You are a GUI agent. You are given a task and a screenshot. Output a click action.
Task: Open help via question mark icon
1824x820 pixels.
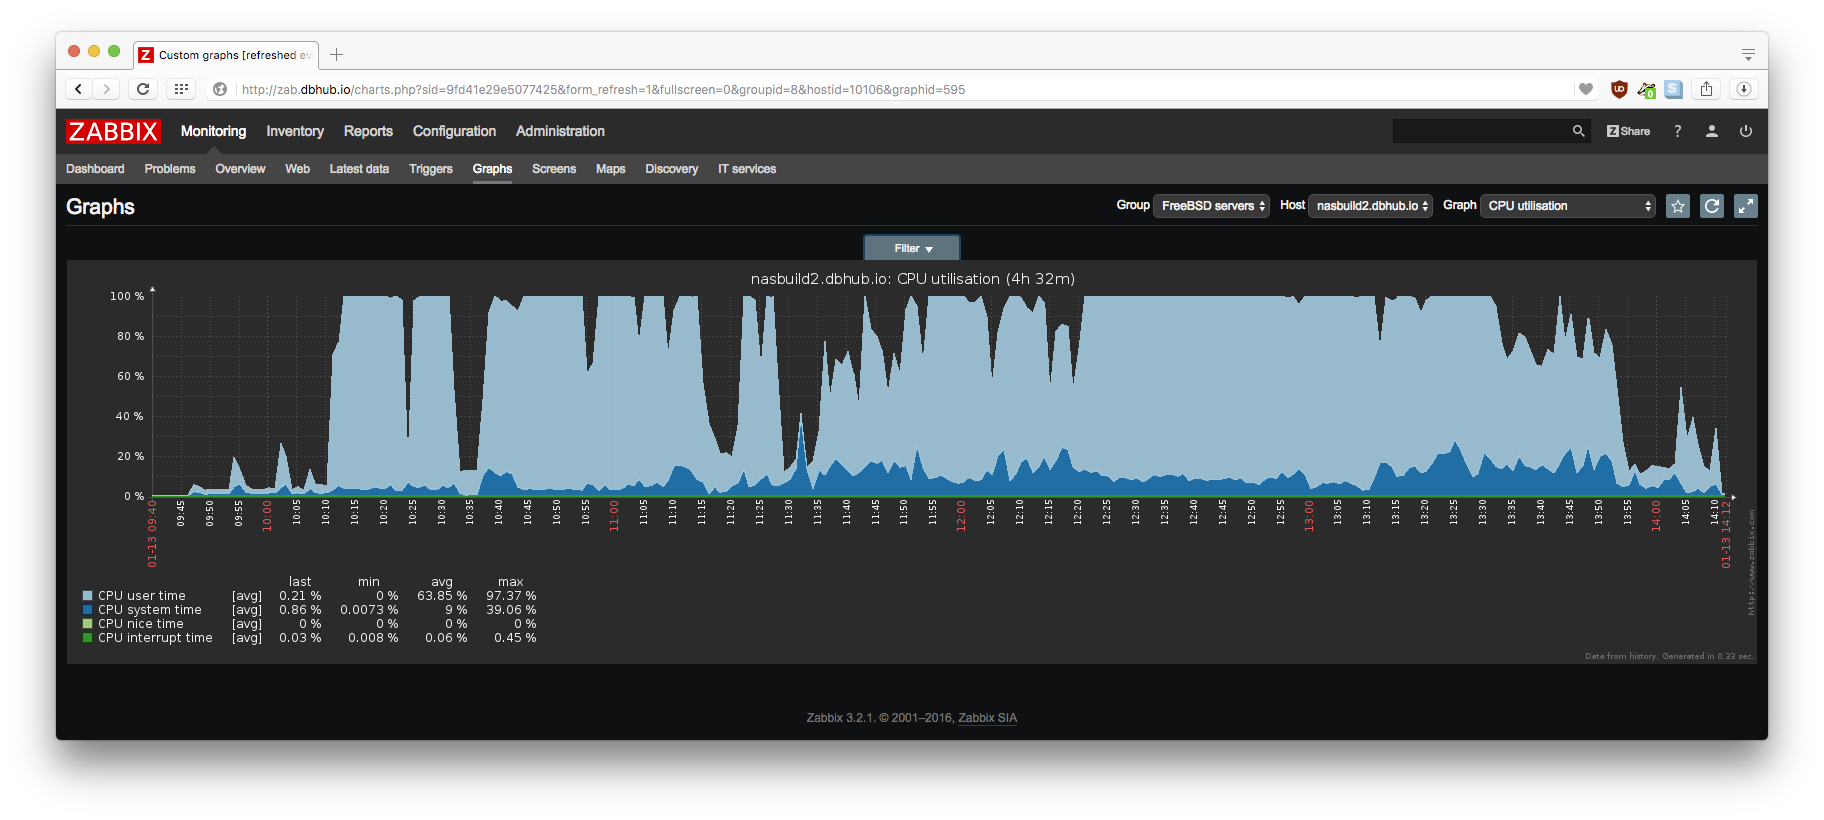[x=1678, y=131]
